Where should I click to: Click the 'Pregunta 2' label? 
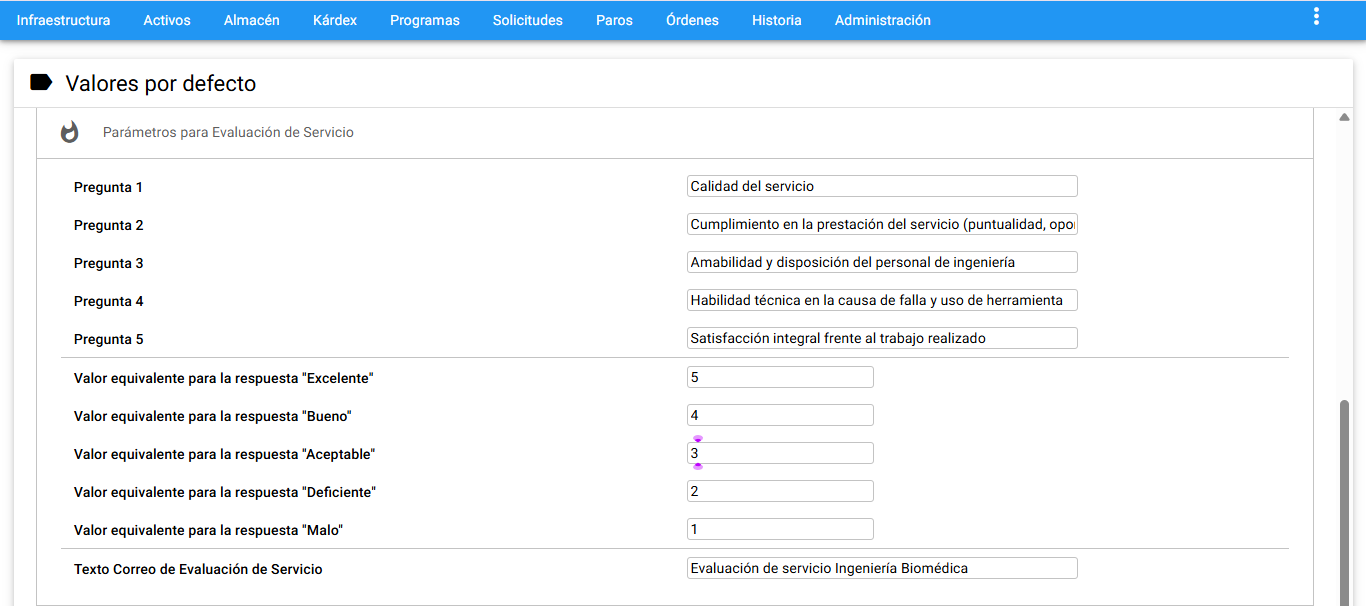109,225
